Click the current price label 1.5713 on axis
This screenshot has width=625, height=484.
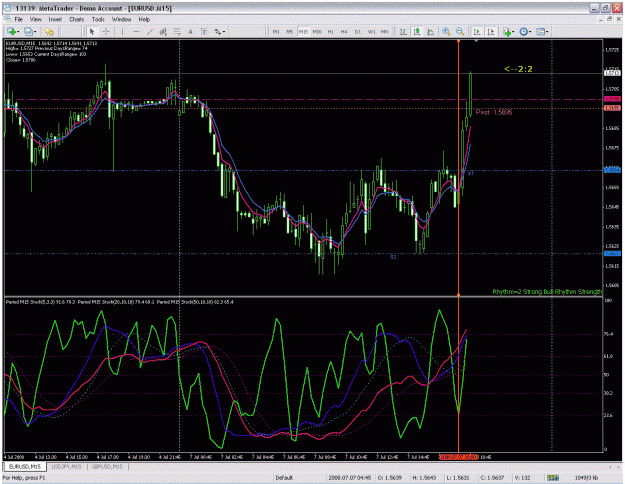[612, 73]
